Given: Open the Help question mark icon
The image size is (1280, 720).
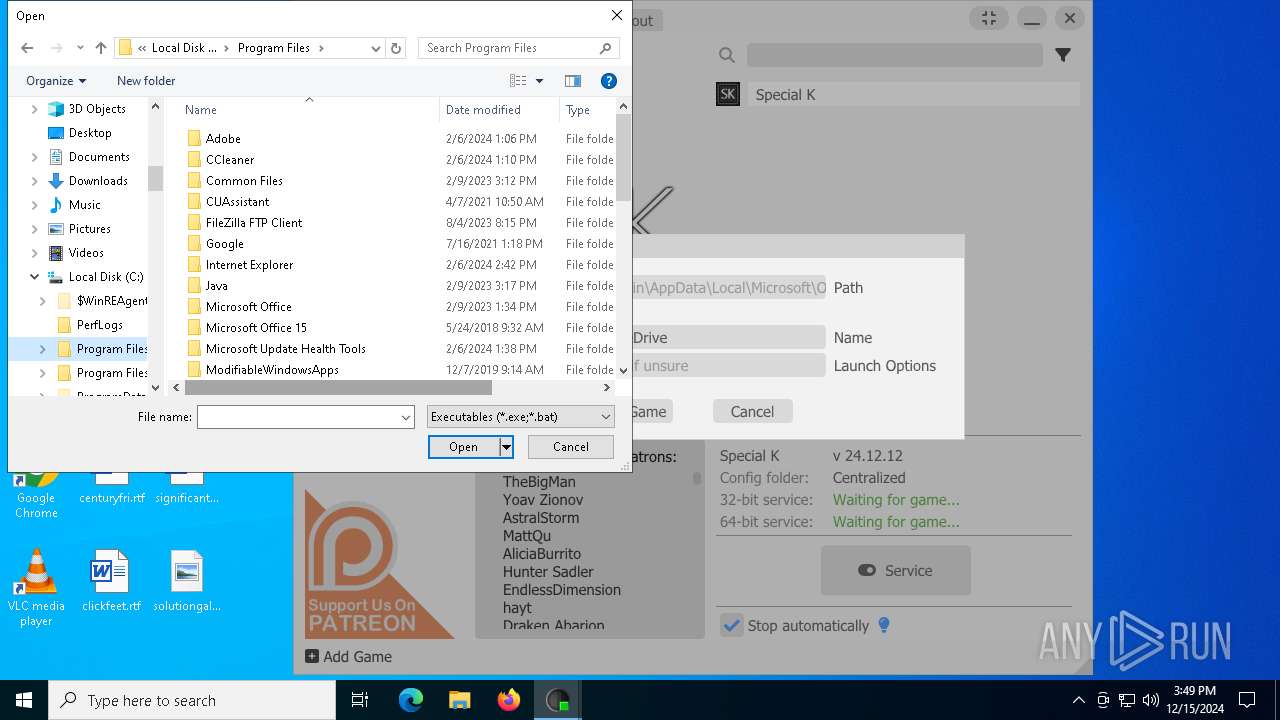Looking at the screenshot, I should tap(609, 81).
